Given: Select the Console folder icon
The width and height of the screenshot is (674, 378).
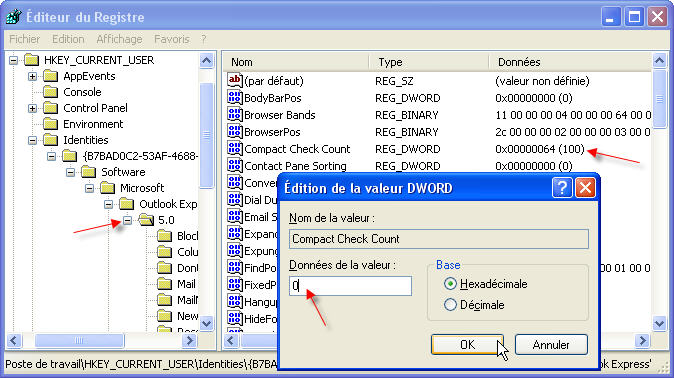Looking at the screenshot, I should click(51, 92).
